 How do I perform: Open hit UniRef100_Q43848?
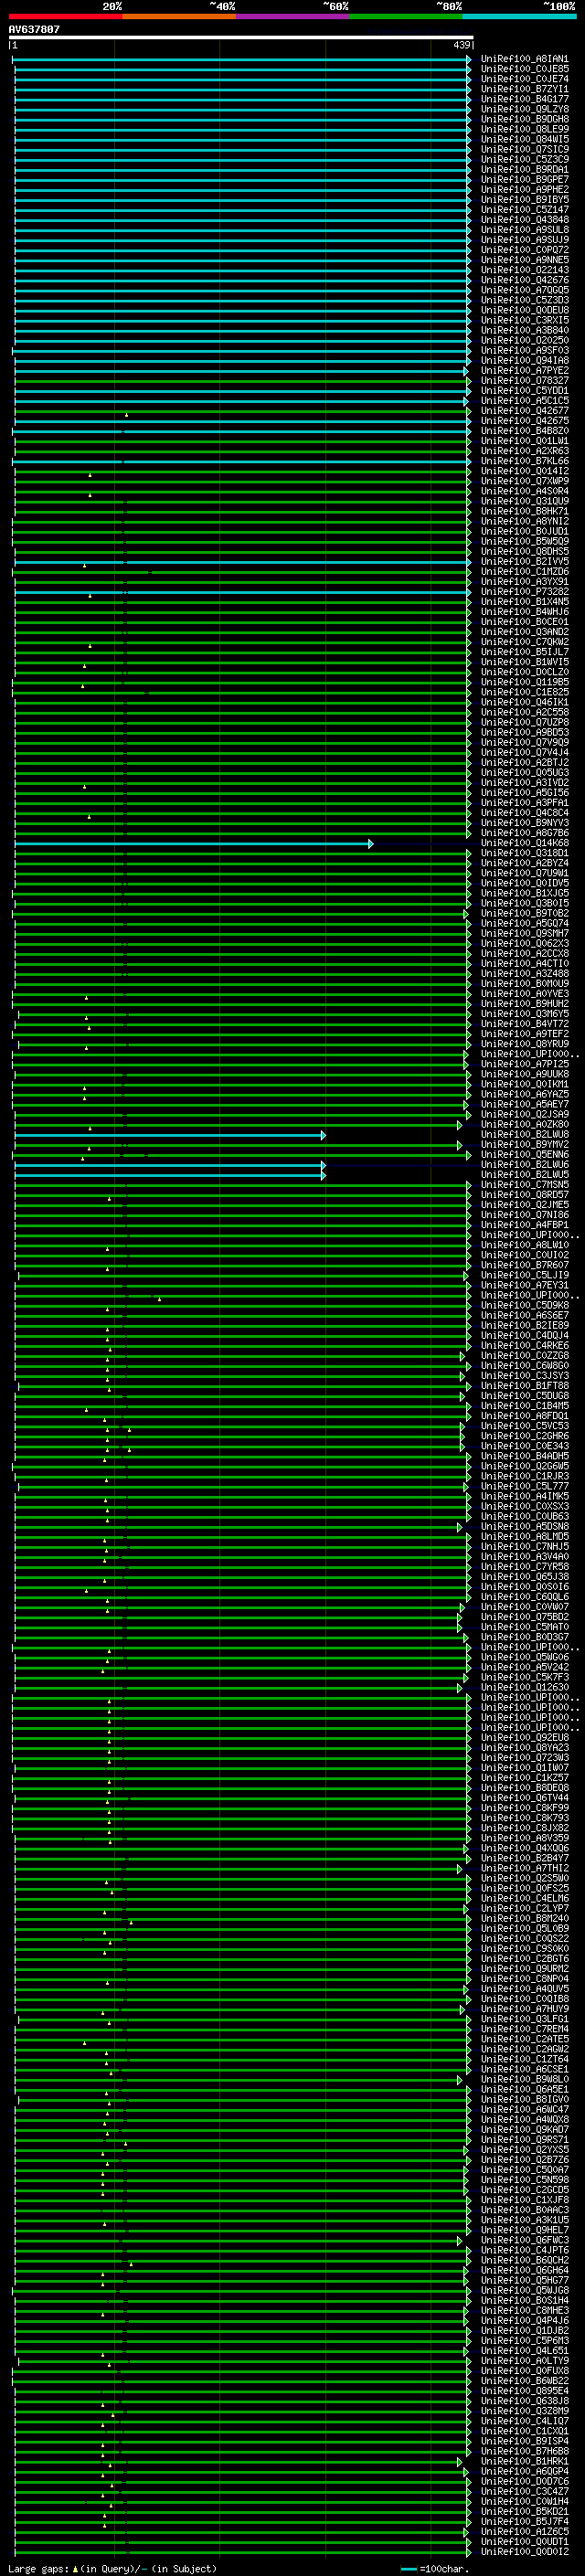tap(524, 220)
